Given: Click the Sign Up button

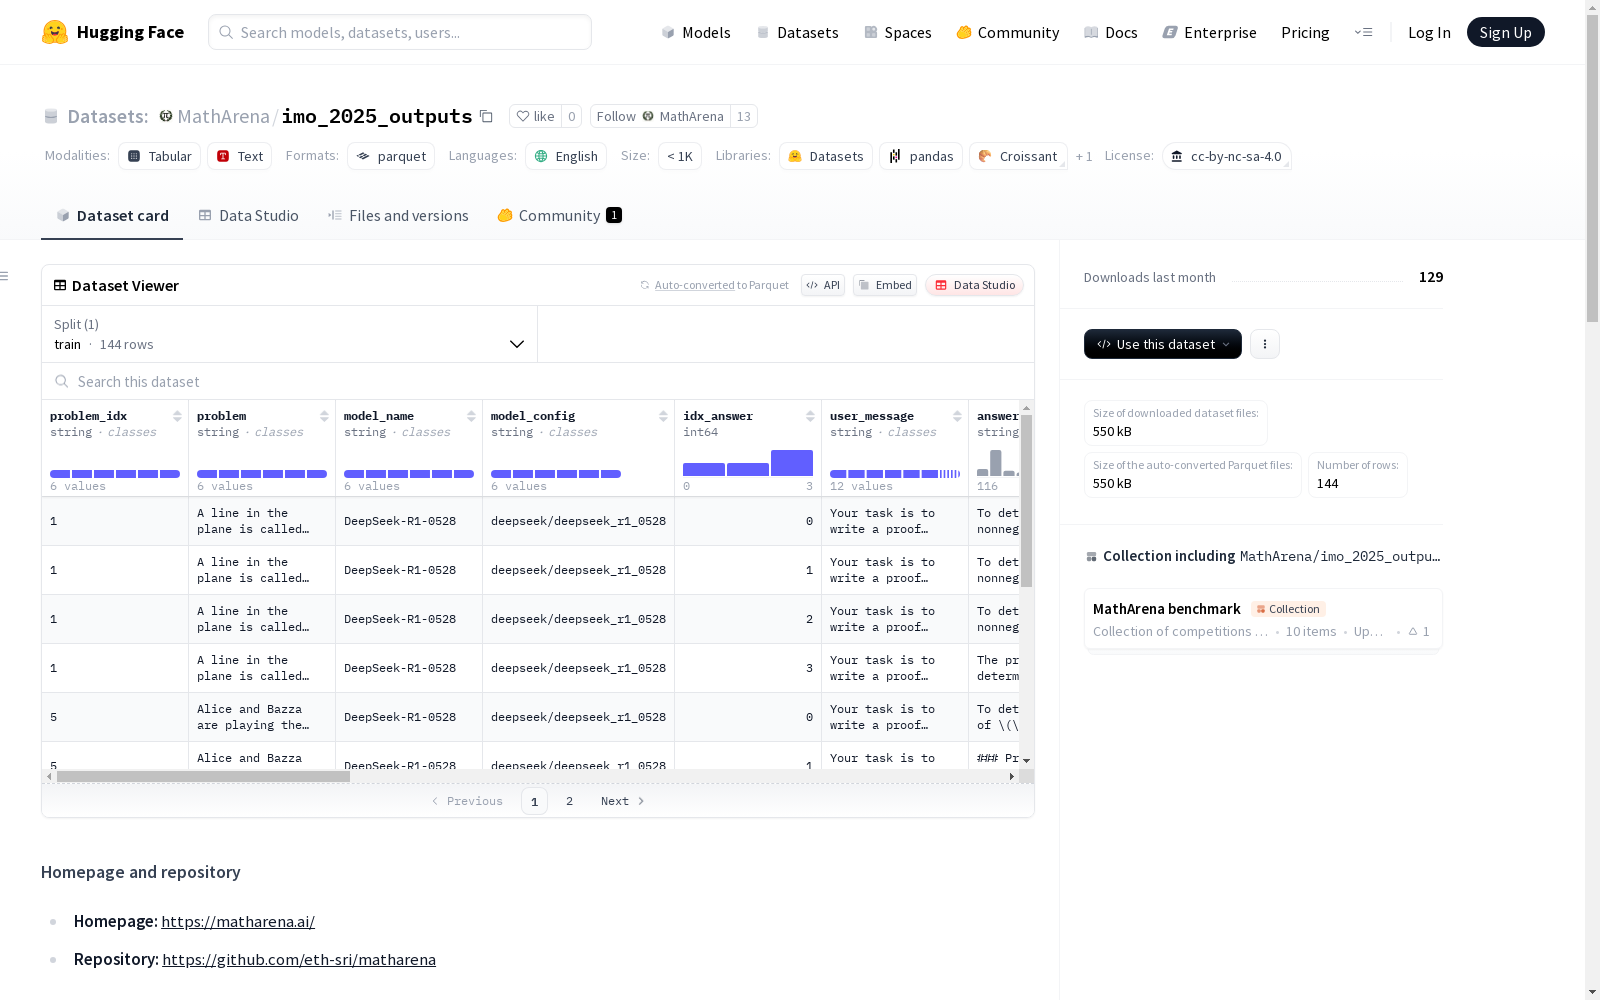Looking at the screenshot, I should (x=1506, y=32).
